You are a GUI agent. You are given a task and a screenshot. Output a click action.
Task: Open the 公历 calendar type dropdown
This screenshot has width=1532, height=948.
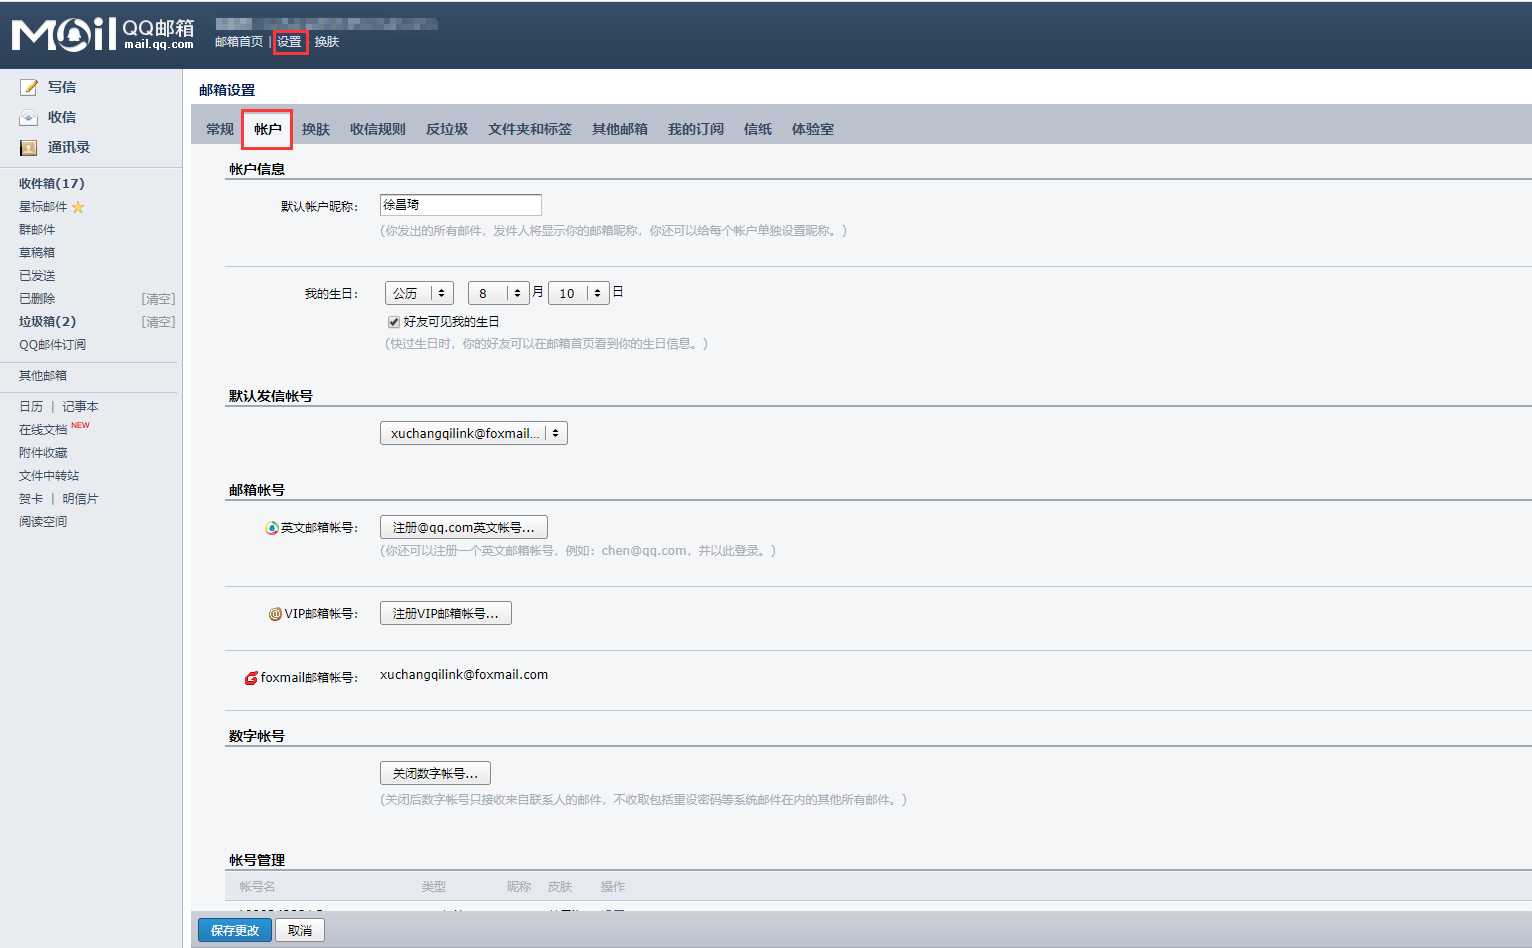[x=419, y=293]
